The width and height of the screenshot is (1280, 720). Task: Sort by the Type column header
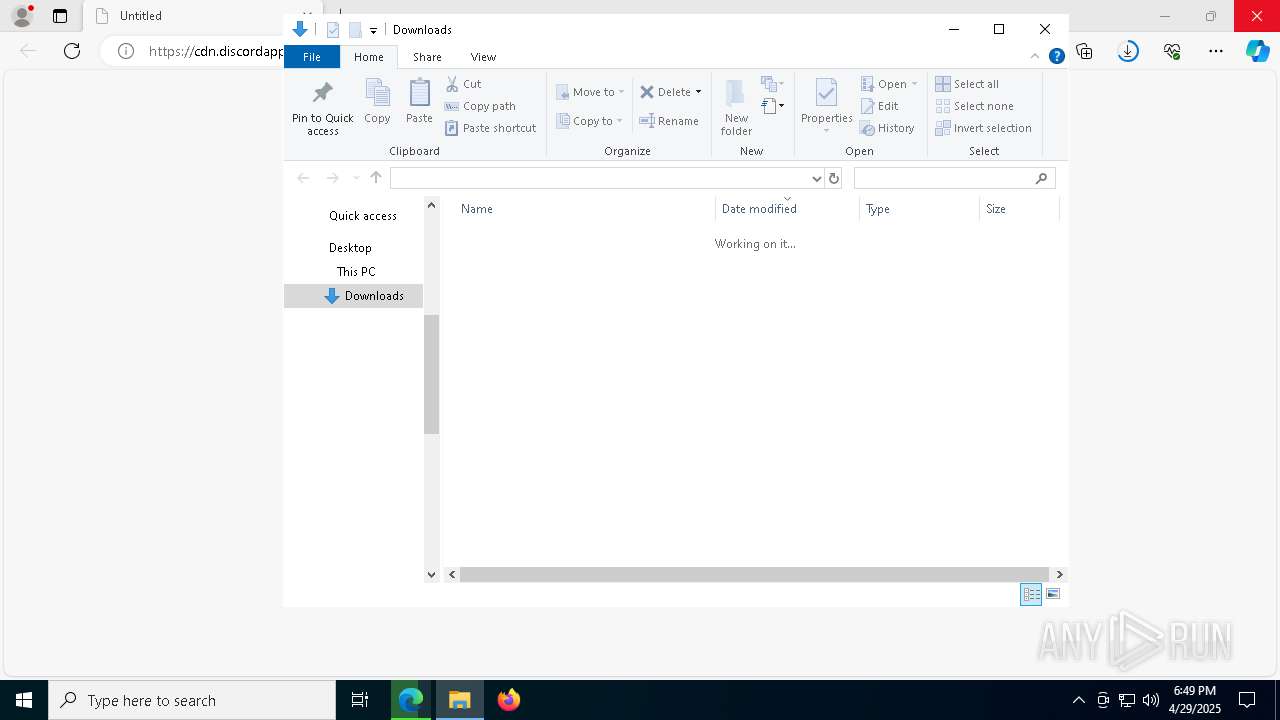point(919,209)
